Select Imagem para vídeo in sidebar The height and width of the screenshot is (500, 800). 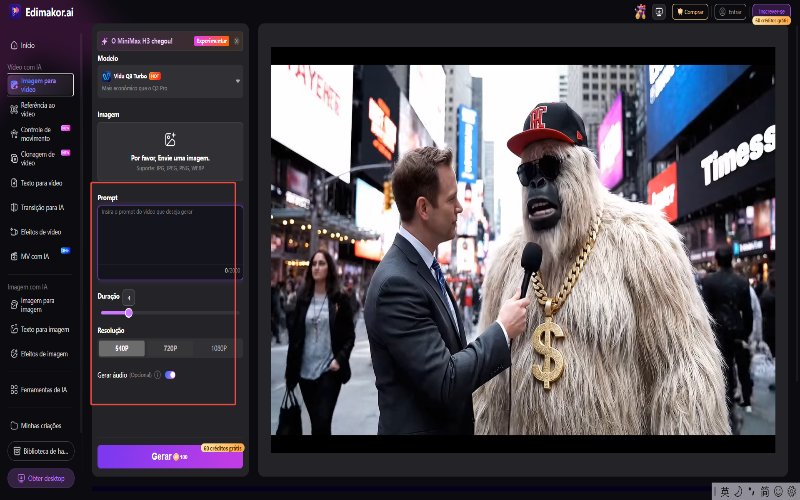[x=41, y=85]
